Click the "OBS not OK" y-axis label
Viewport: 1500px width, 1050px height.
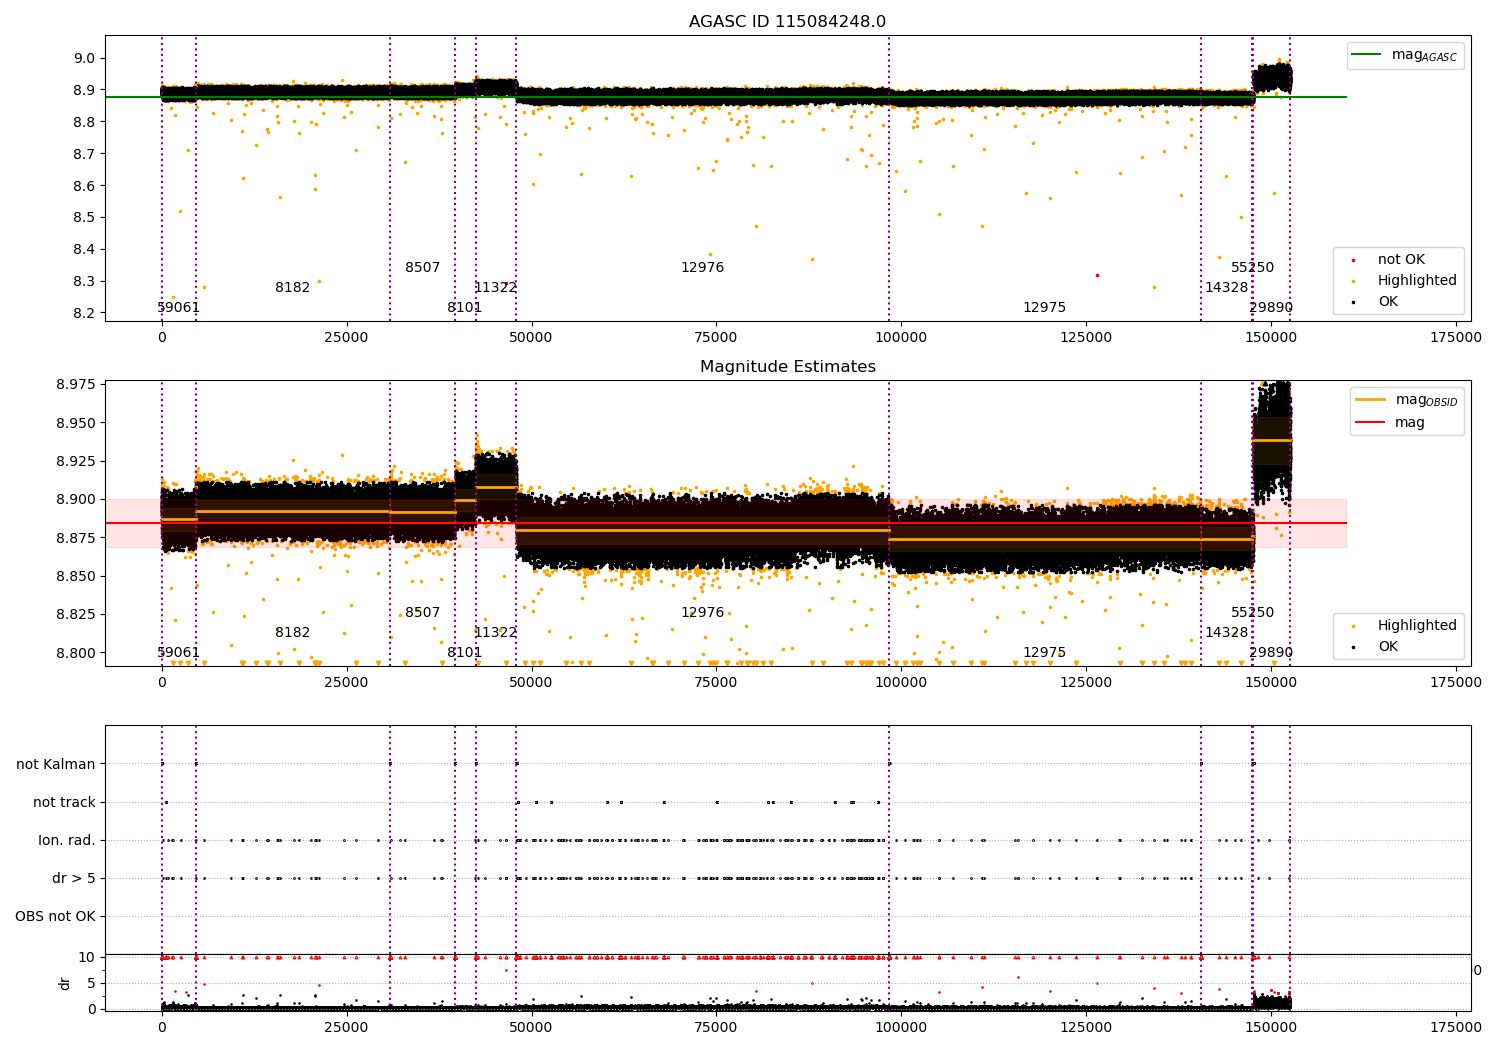[x=55, y=916]
